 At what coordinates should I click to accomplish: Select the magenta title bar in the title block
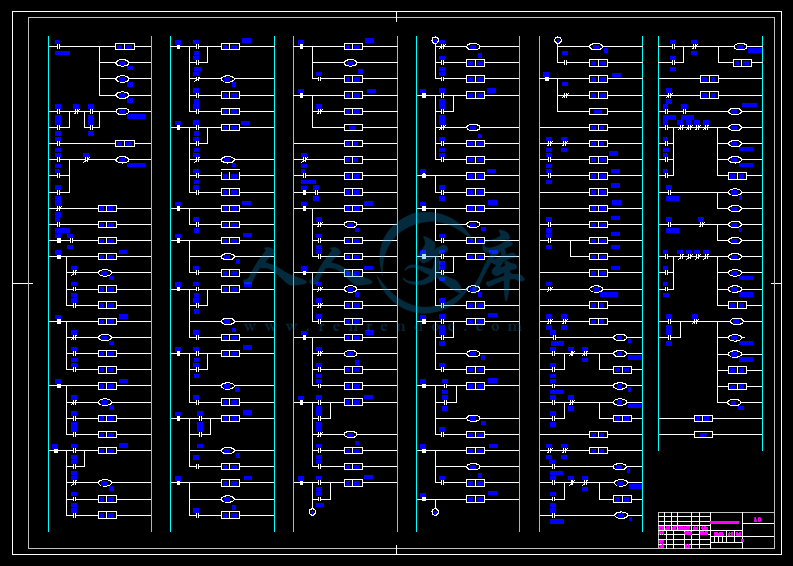tap(725, 523)
